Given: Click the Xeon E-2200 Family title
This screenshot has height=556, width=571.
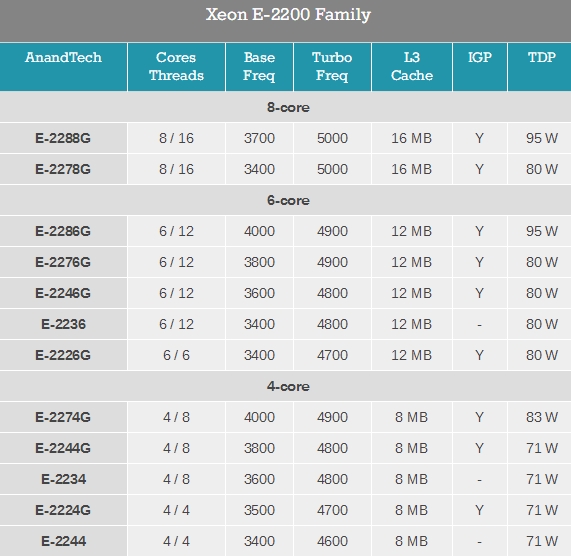Looking at the screenshot, I should point(288,15).
